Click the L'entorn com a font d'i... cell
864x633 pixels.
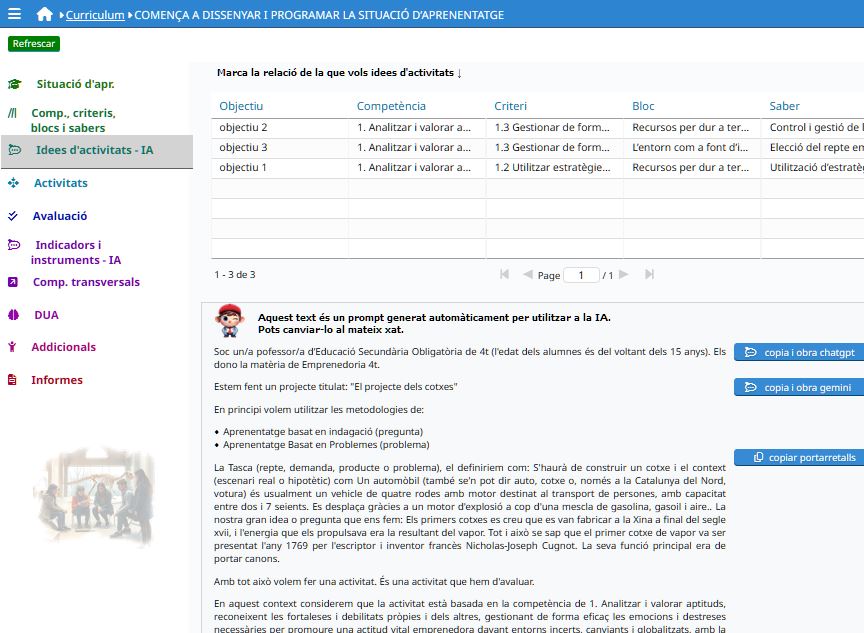pos(690,148)
